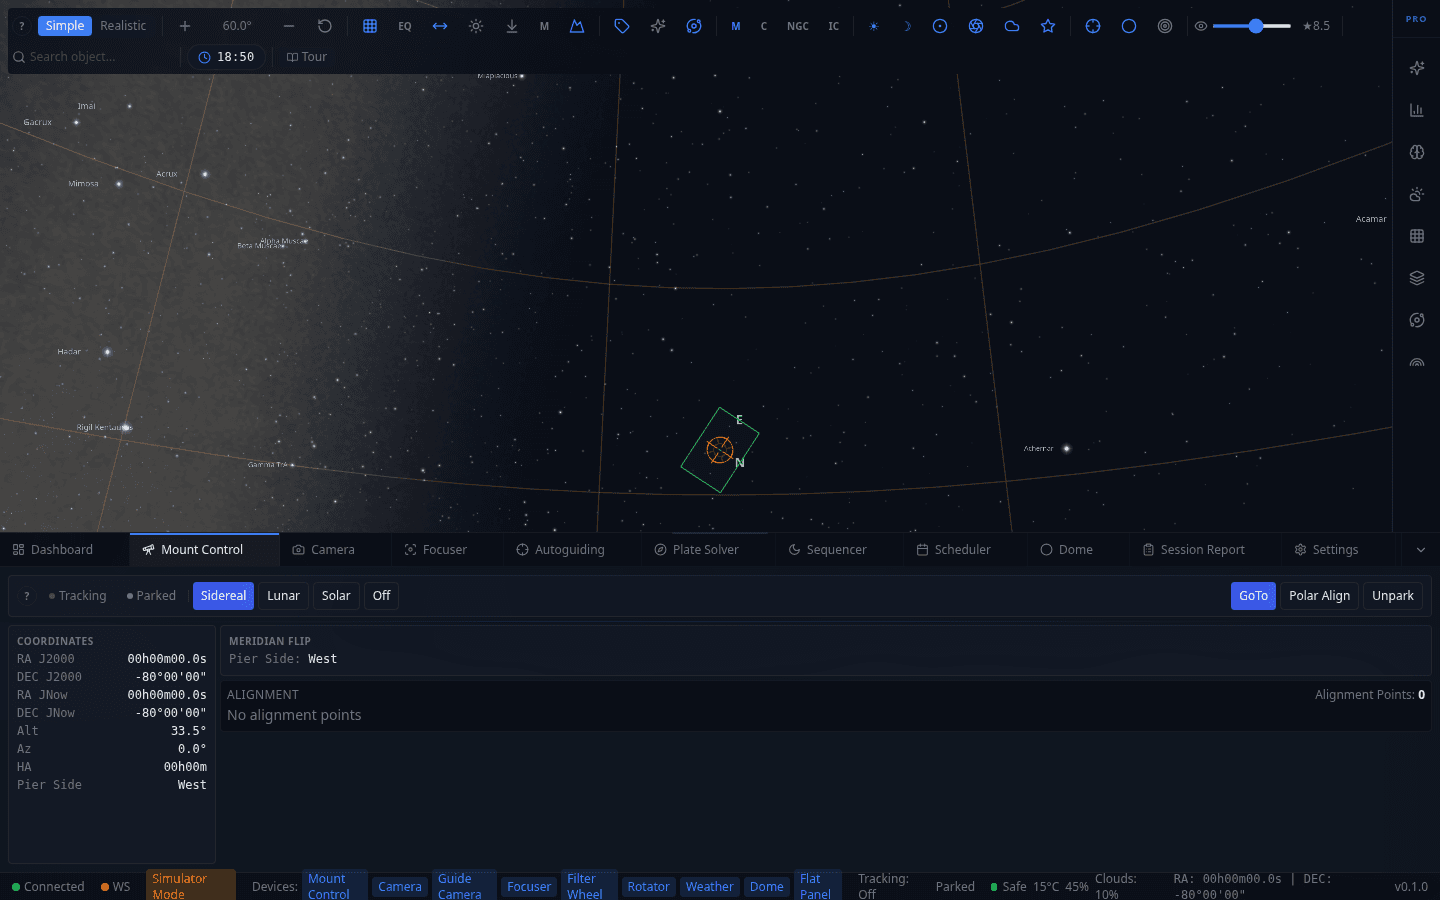The width and height of the screenshot is (1440, 900).
Task: Click the crosshair reticle icon
Action: 1093,26
